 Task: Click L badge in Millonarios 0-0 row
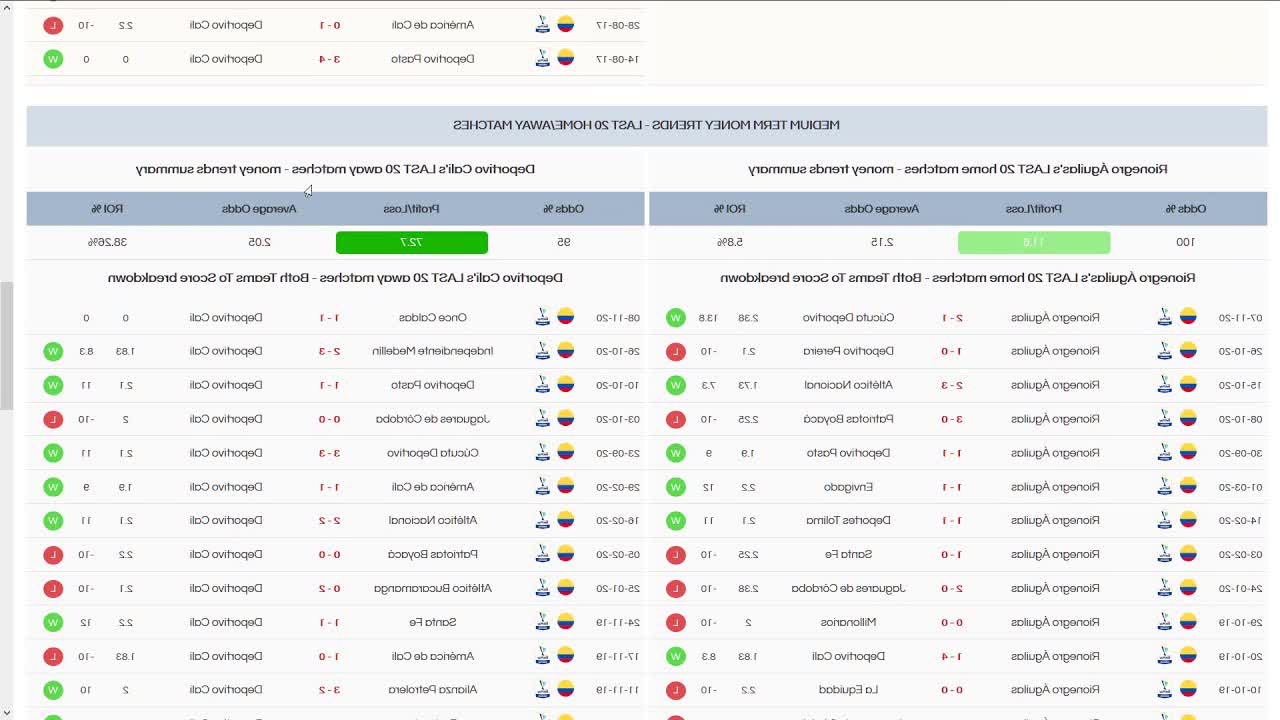click(676, 622)
